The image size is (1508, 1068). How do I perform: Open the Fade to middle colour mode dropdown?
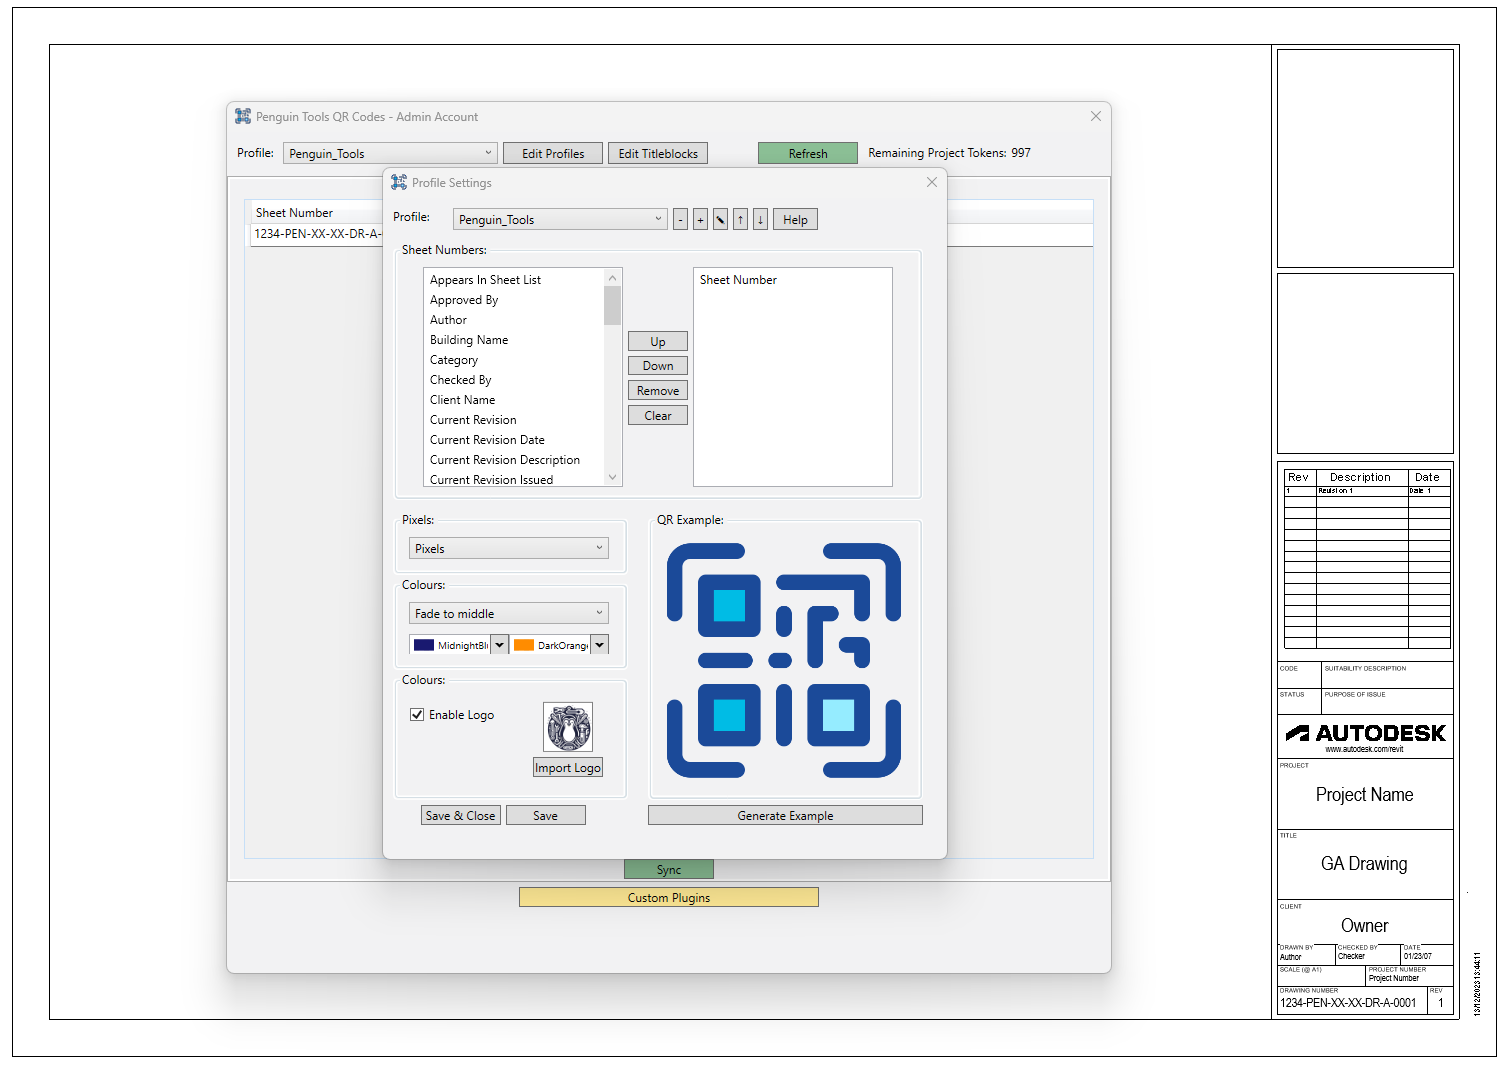point(509,613)
